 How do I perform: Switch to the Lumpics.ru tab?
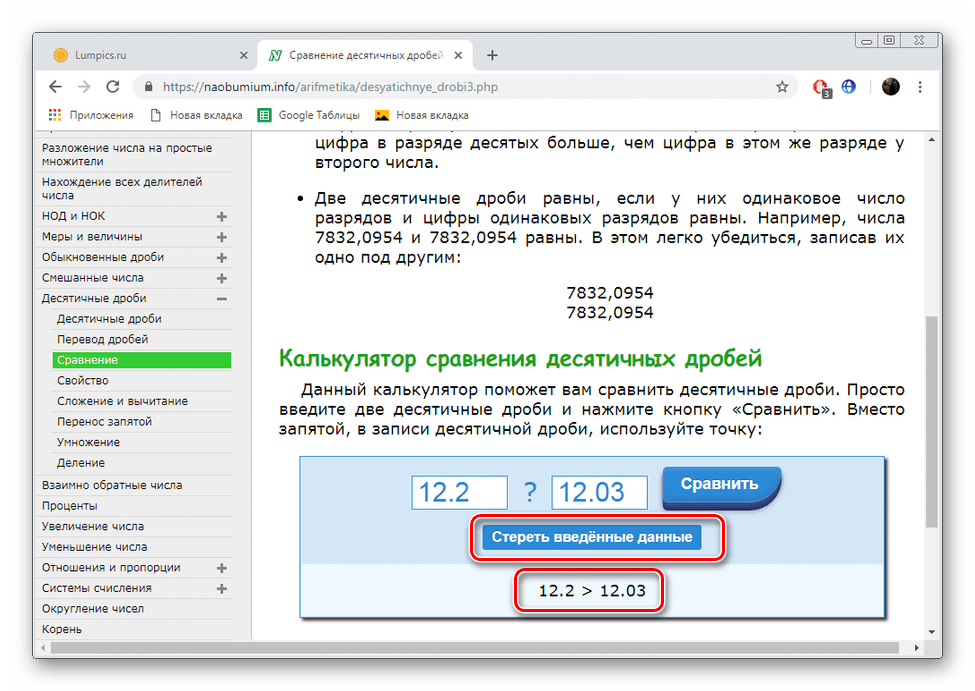click(149, 55)
